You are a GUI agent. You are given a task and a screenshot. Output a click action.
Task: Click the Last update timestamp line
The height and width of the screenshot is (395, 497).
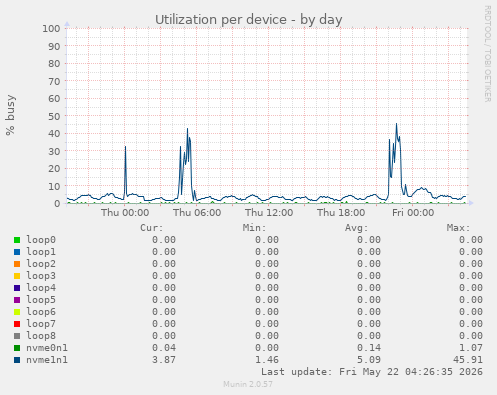pyautogui.click(x=372, y=372)
